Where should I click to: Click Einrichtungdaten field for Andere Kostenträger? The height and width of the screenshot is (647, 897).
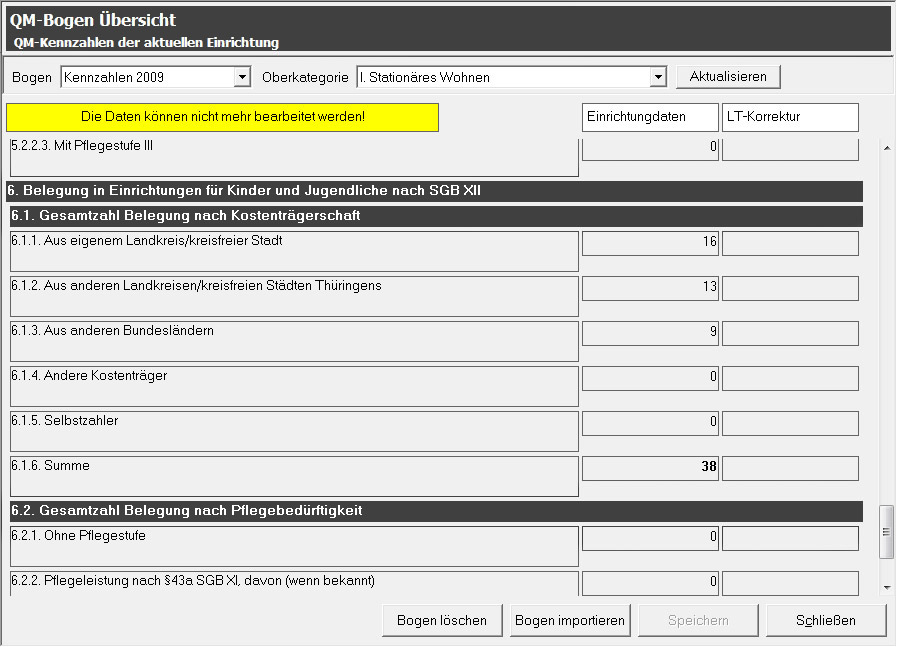(x=650, y=378)
